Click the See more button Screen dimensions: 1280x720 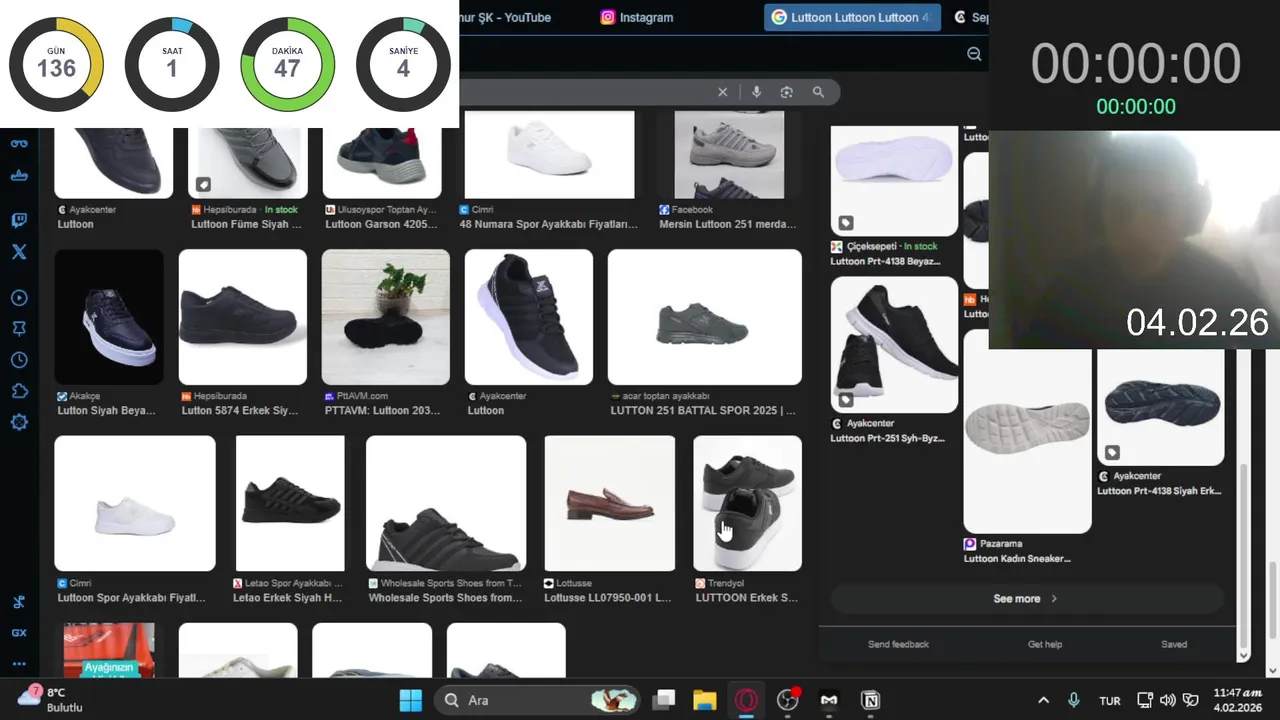[x=1026, y=599]
